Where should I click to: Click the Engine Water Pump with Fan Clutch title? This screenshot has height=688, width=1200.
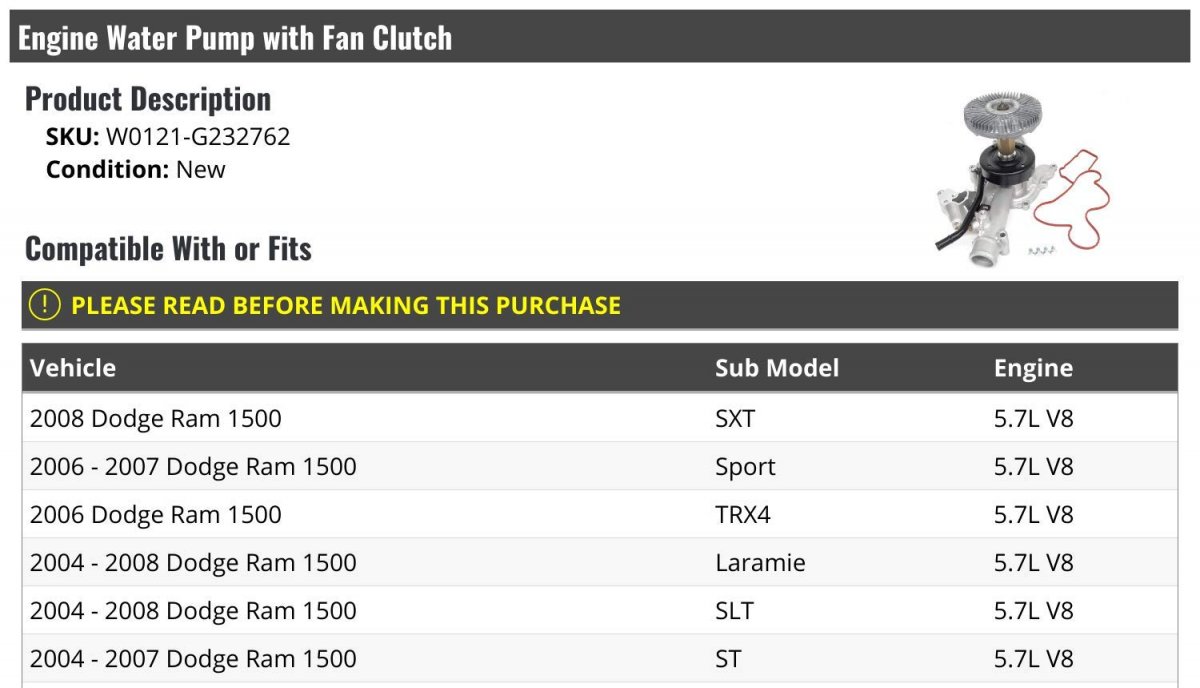tap(235, 38)
